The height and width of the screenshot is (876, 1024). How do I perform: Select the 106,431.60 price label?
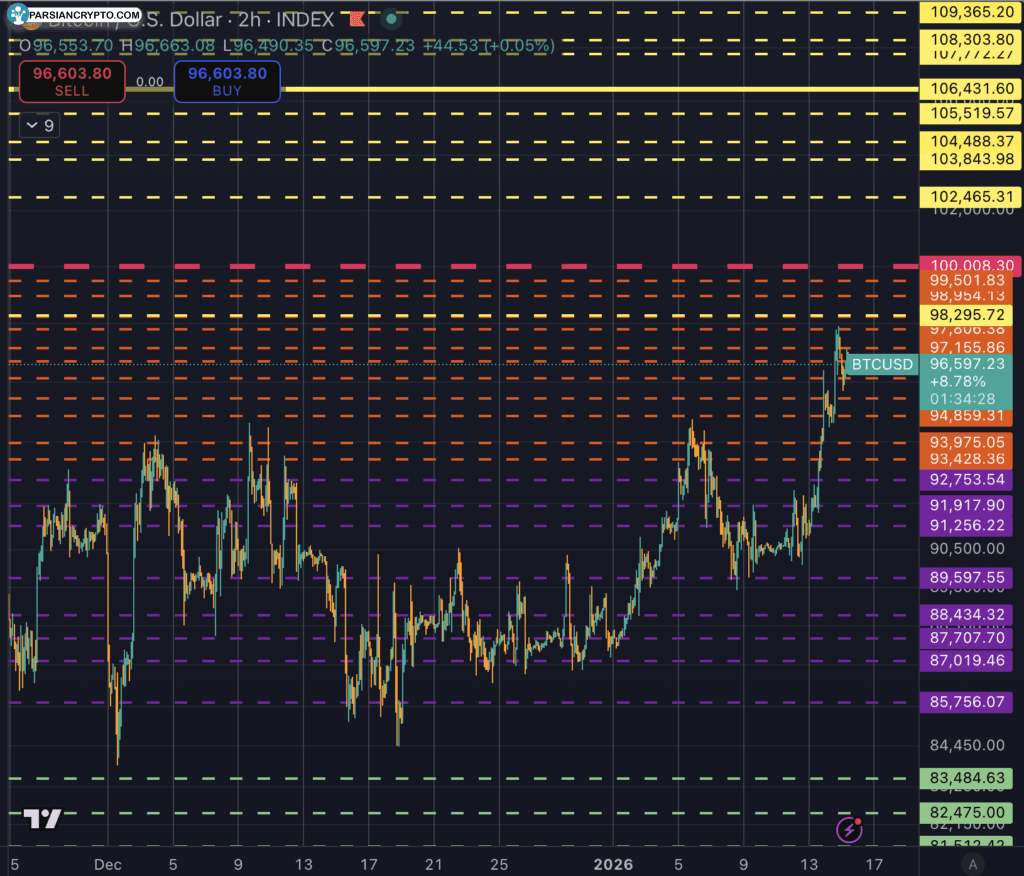pyautogui.click(x=972, y=88)
